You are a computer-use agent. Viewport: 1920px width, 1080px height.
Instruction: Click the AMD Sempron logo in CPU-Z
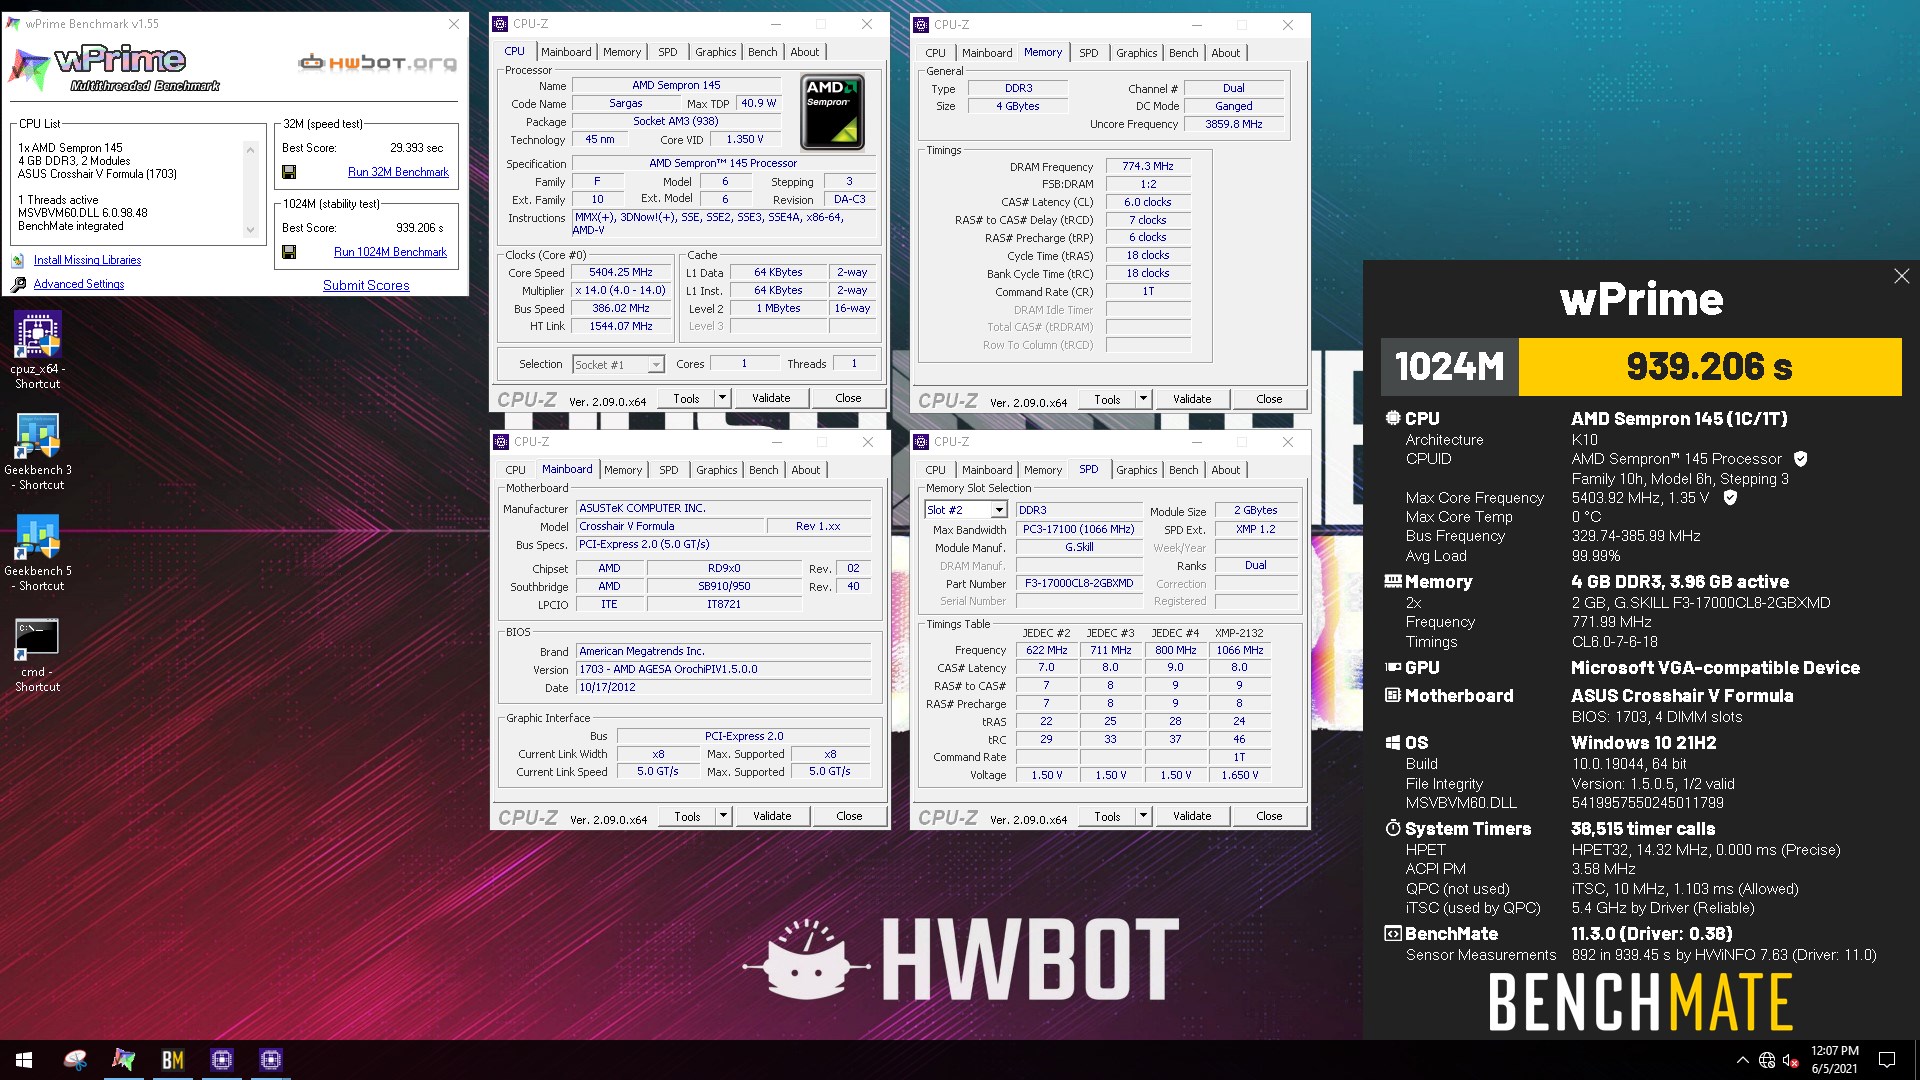pyautogui.click(x=832, y=113)
